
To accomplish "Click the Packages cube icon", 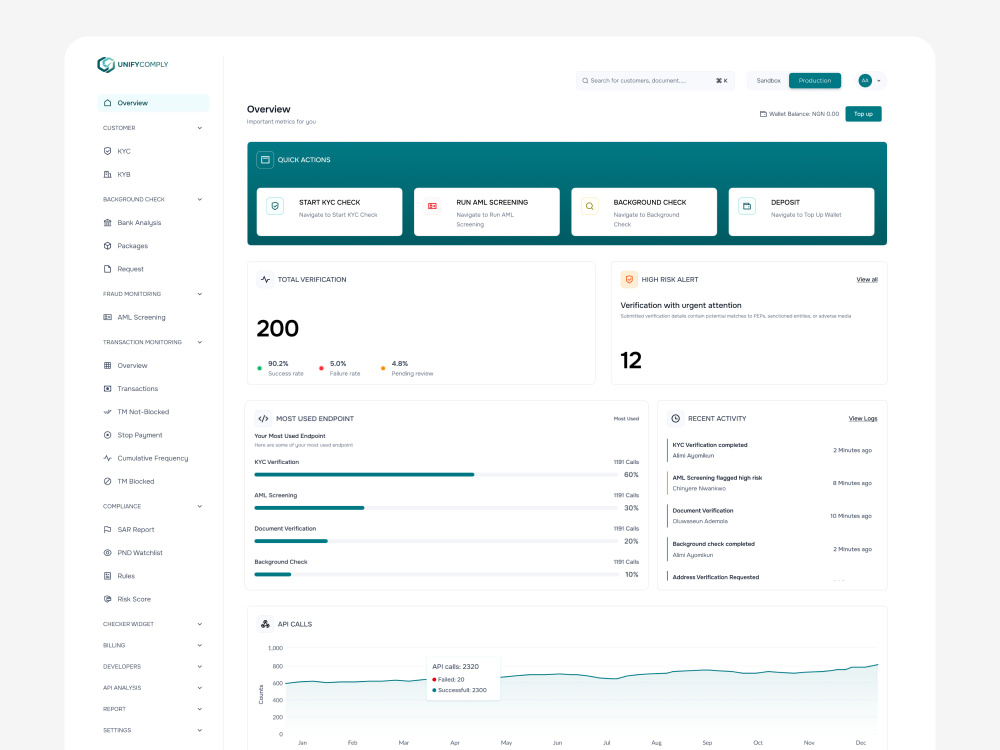I will (x=107, y=246).
